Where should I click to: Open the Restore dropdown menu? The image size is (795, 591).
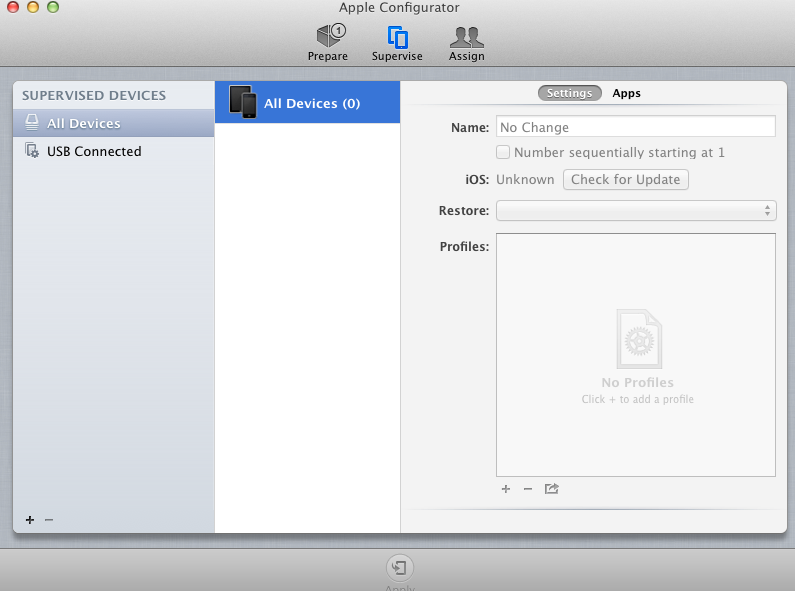(636, 210)
